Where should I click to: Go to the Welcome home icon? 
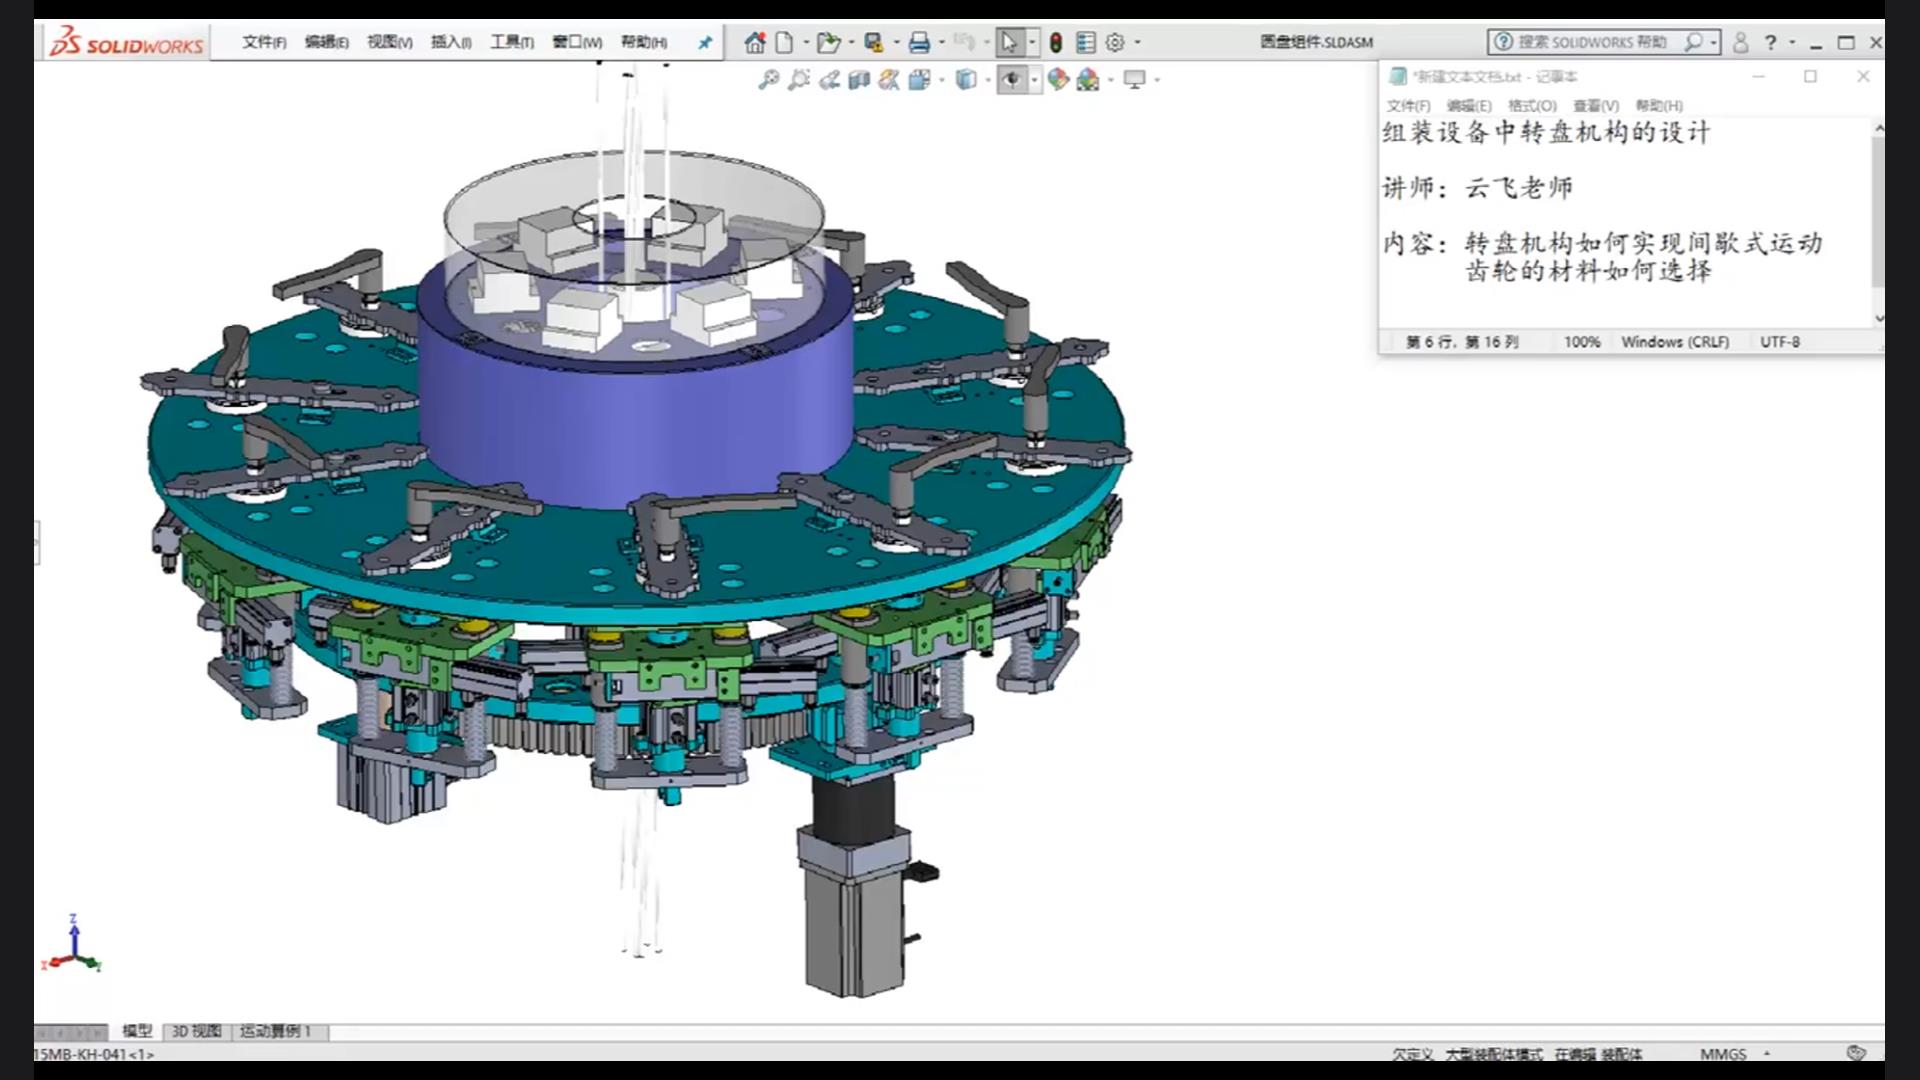[755, 43]
